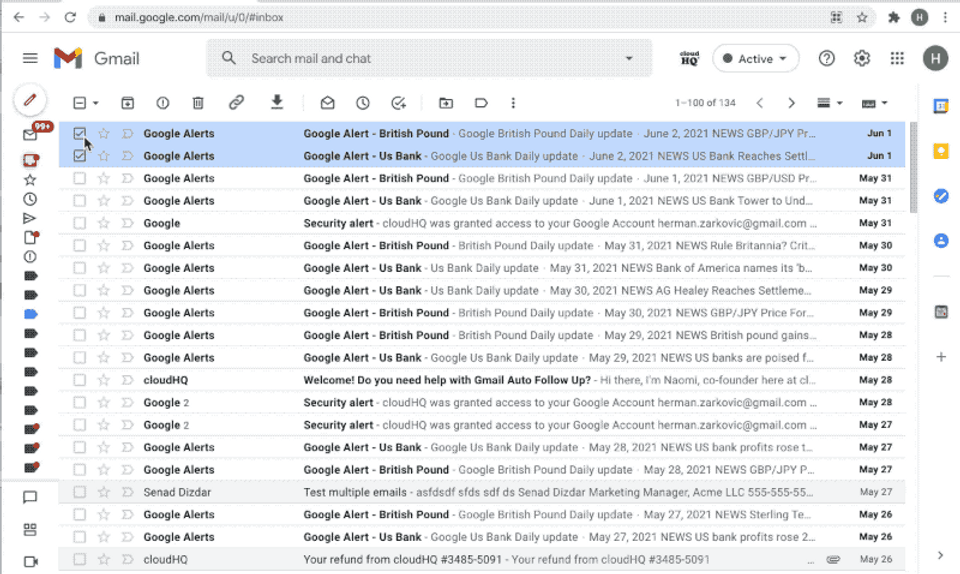Viewport: 960px width, 574px height.
Task: Go to the newer messages page
Action: [760, 103]
